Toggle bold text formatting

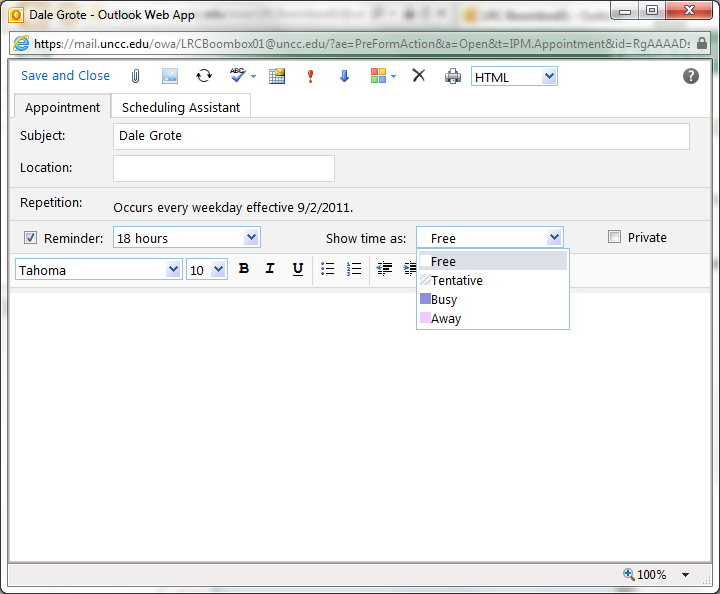[244, 269]
